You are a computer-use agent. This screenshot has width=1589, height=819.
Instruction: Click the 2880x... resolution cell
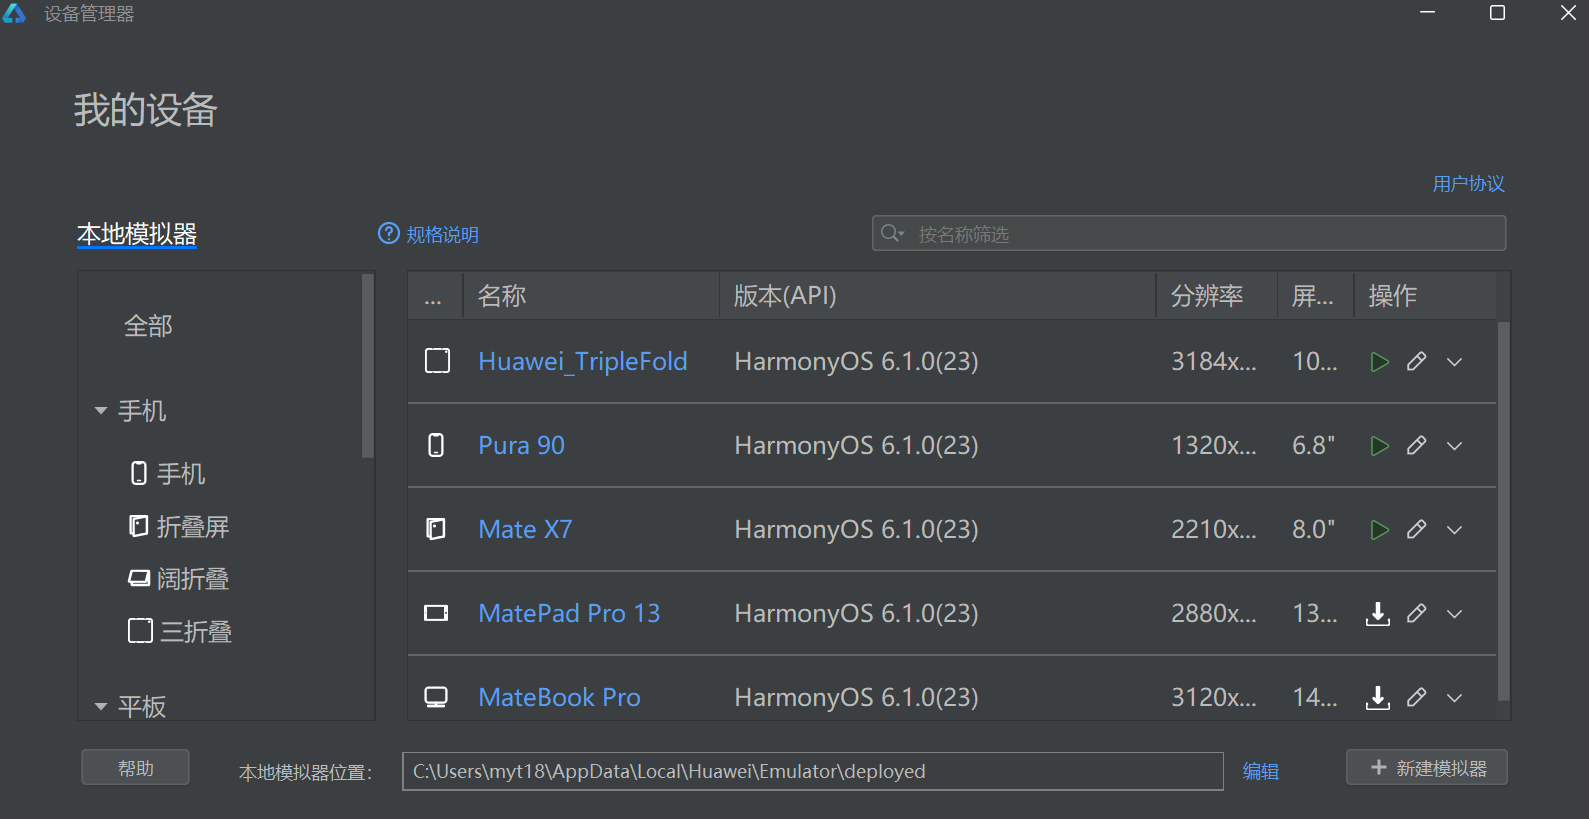coord(1214,613)
